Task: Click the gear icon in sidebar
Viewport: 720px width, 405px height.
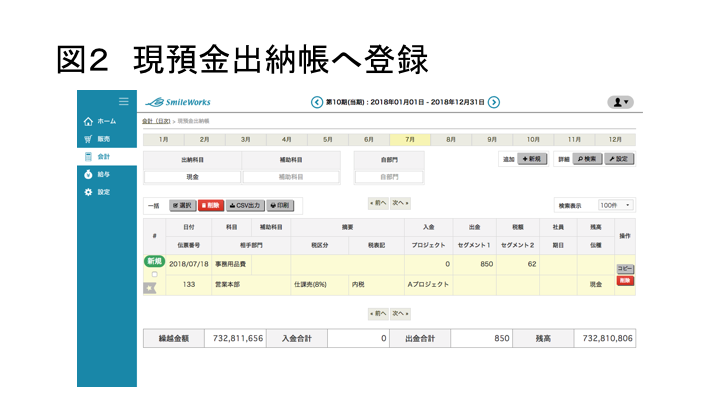Action: (x=88, y=192)
